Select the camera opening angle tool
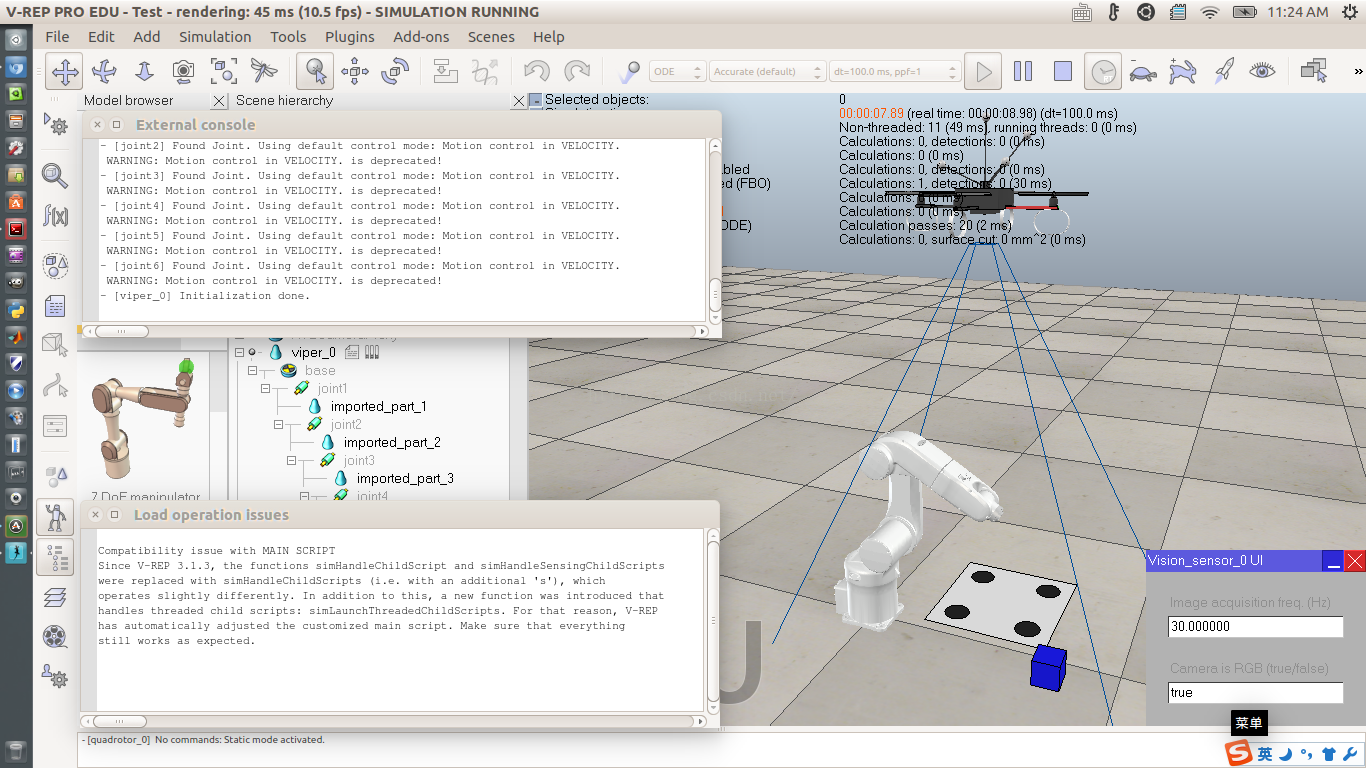Viewport: 1366px width, 768px height. pos(183,71)
